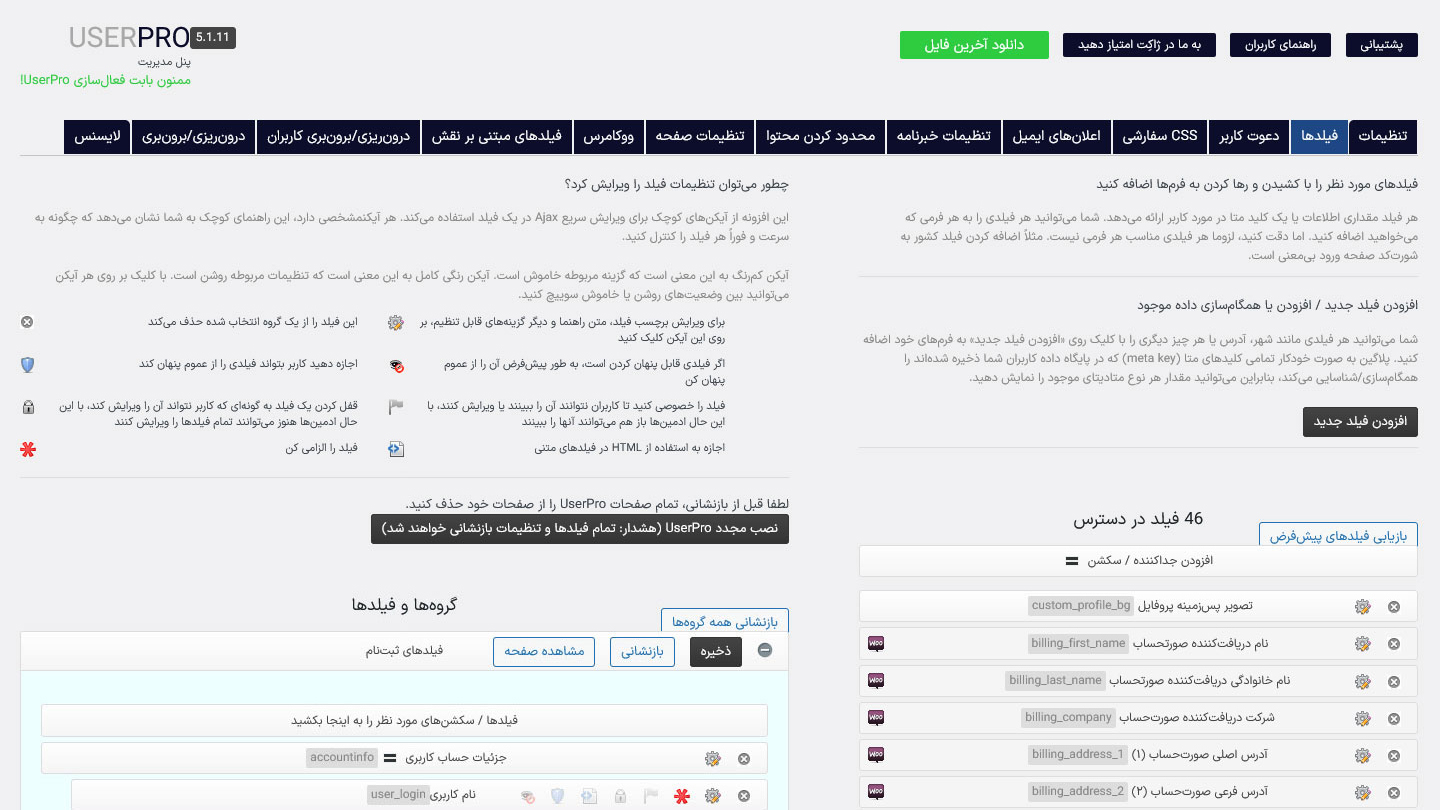Click بازیابی فیلدهای پیش‌فرض button
Viewport: 1440px width, 810px height.
click(1338, 536)
